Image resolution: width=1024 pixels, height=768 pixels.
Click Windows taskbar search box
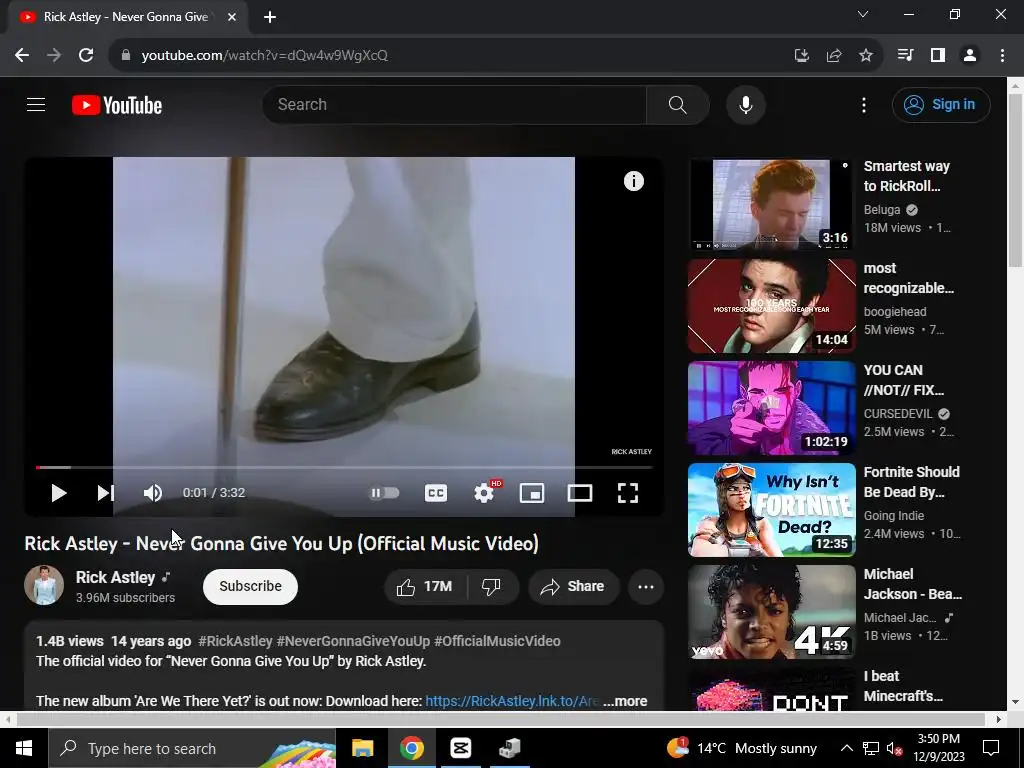[192, 748]
